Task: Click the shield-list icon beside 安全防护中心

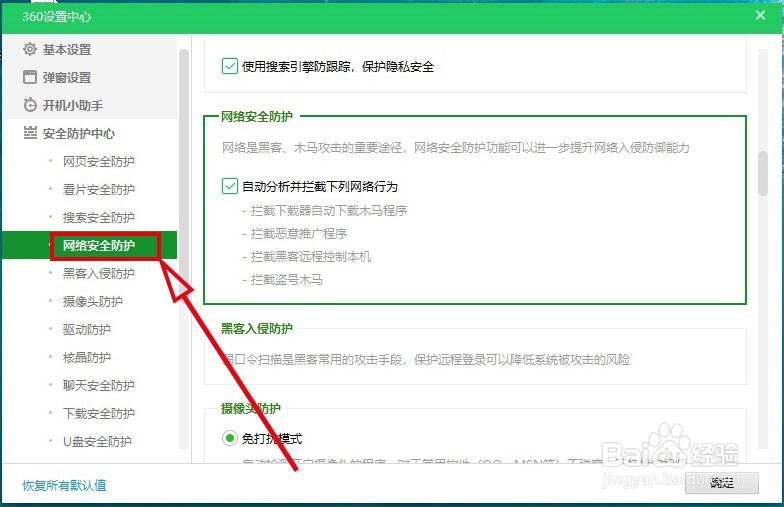Action: [30, 133]
